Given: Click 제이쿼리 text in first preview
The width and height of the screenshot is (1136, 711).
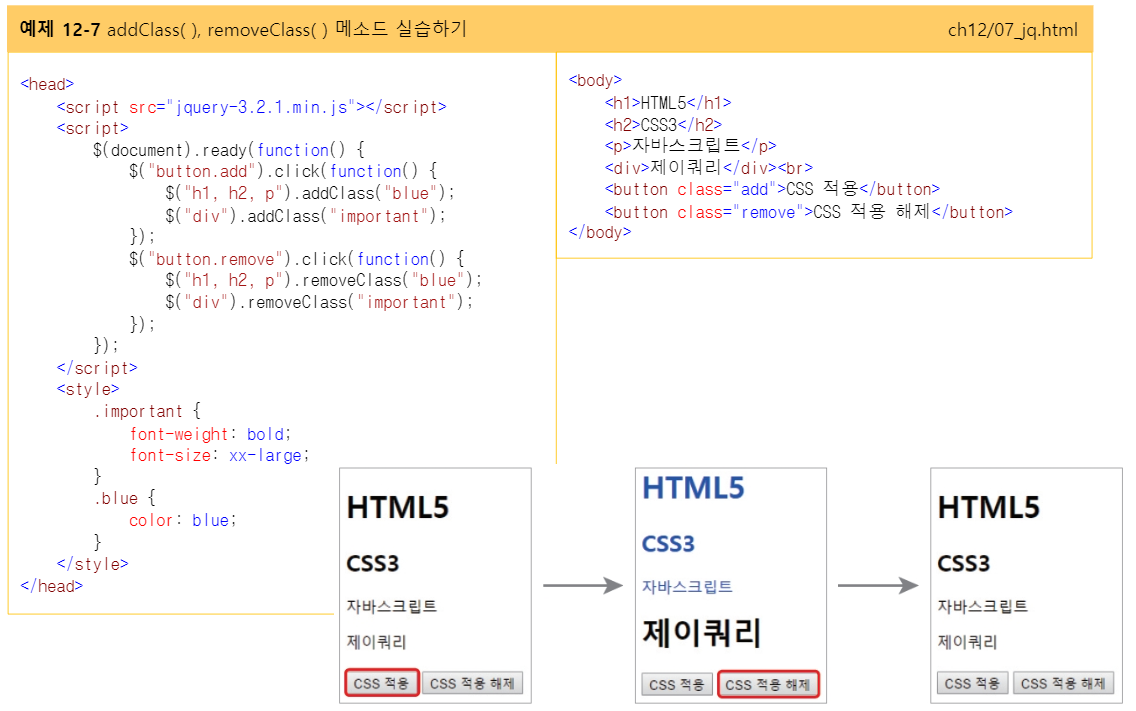Looking at the screenshot, I should (x=376, y=642).
